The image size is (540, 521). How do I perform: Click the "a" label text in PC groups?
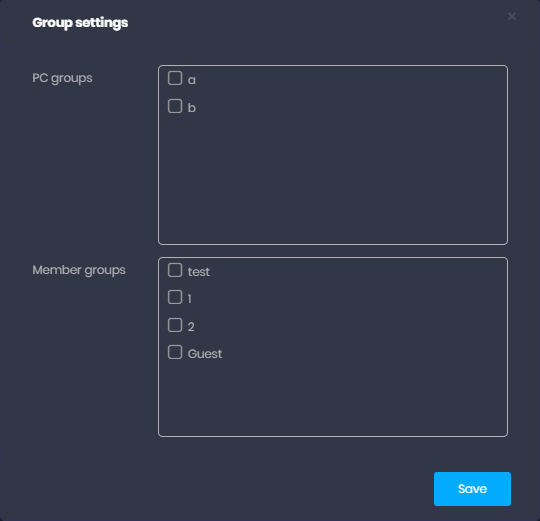[191, 80]
